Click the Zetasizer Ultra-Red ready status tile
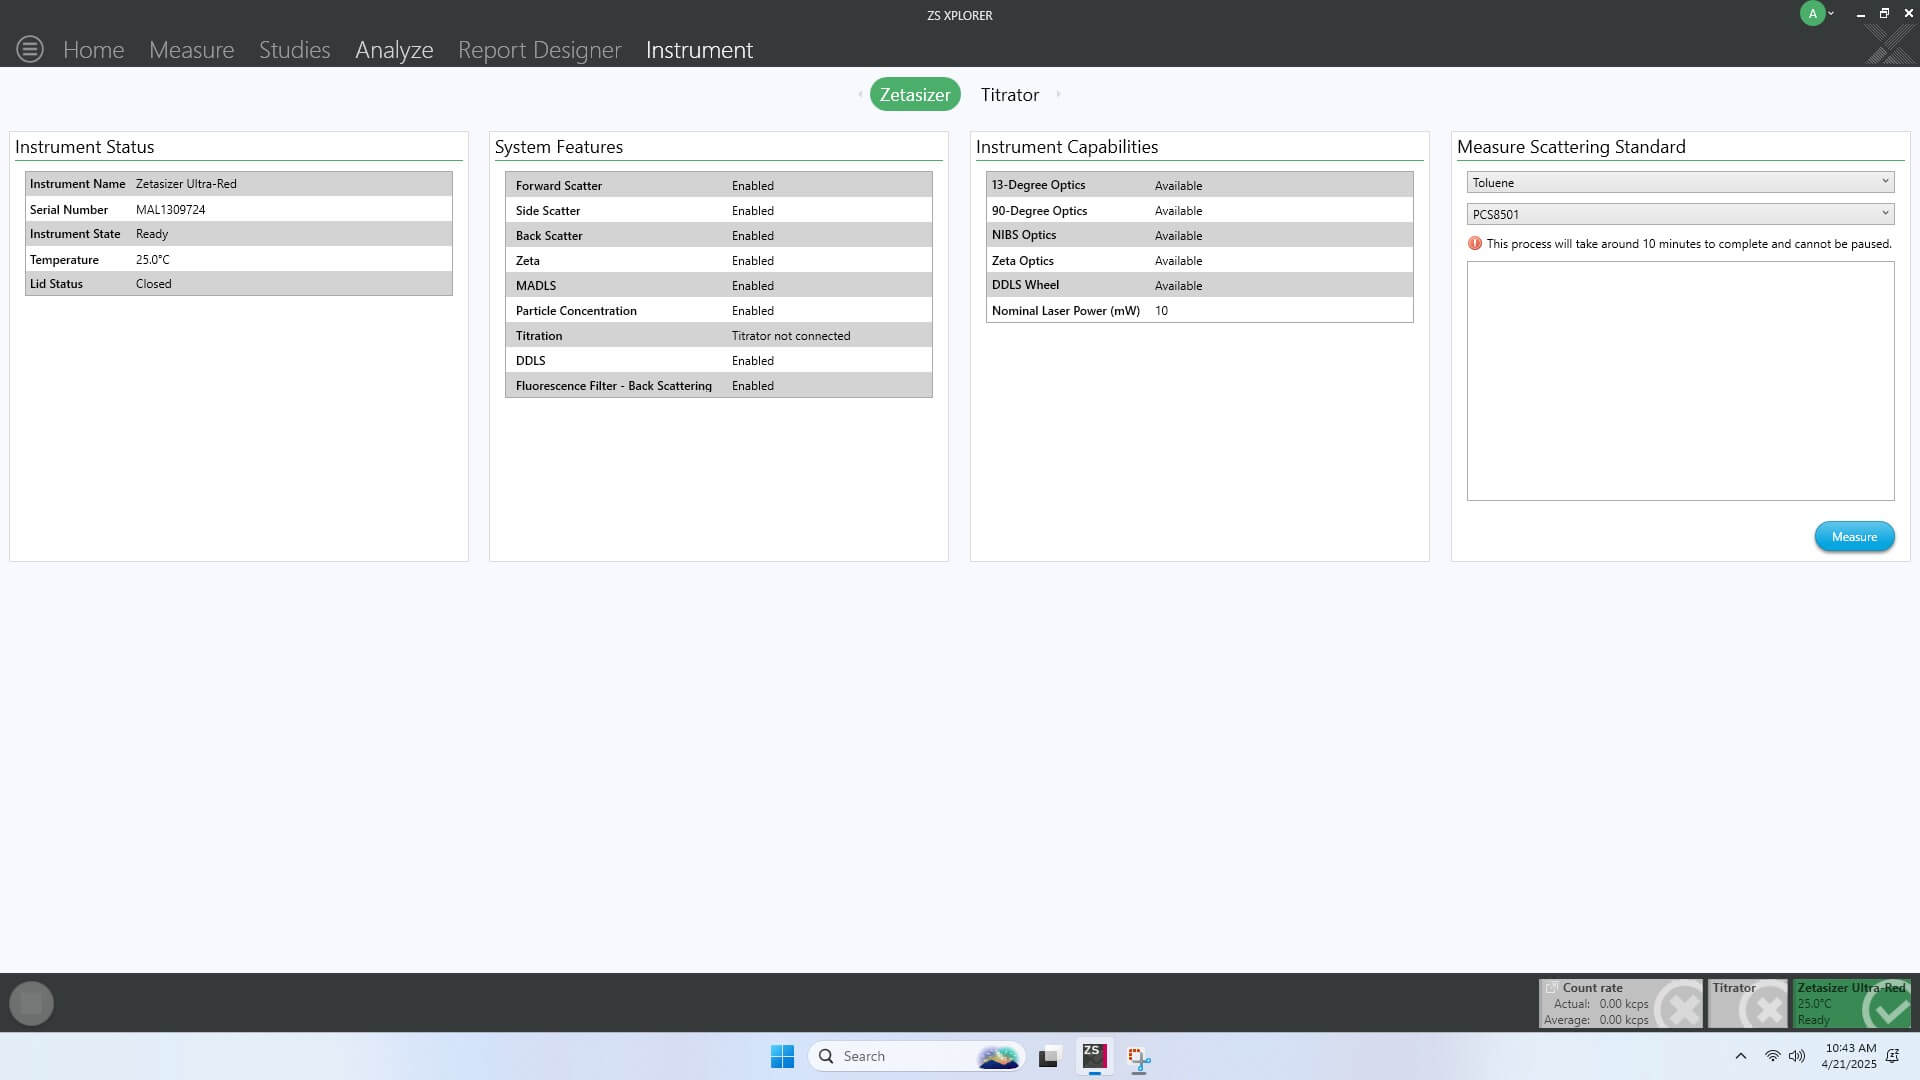Viewport: 1920px width, 1080px height. point(1851,1003)
